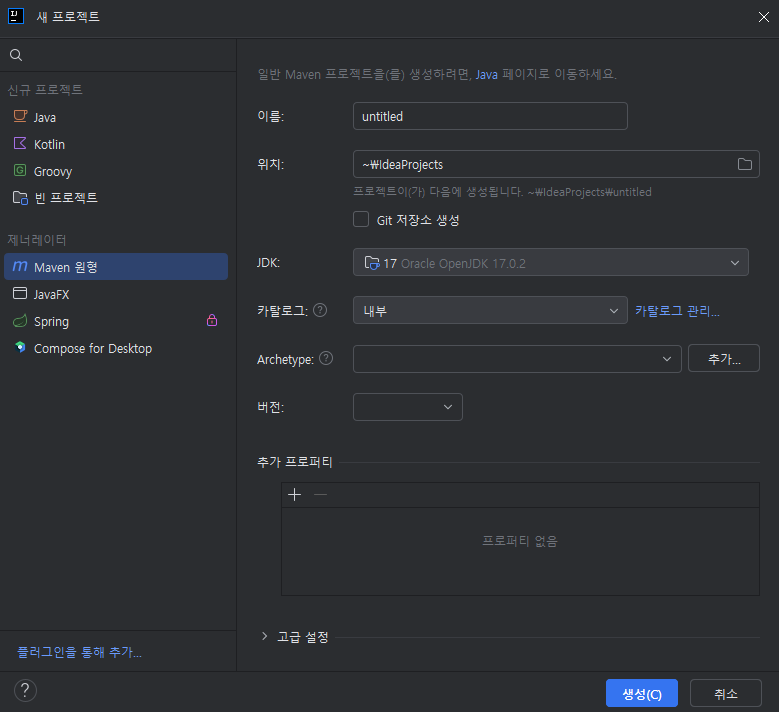
Task: Click the JDK folder icon in dropdown
Action: [x=372, y=262]
